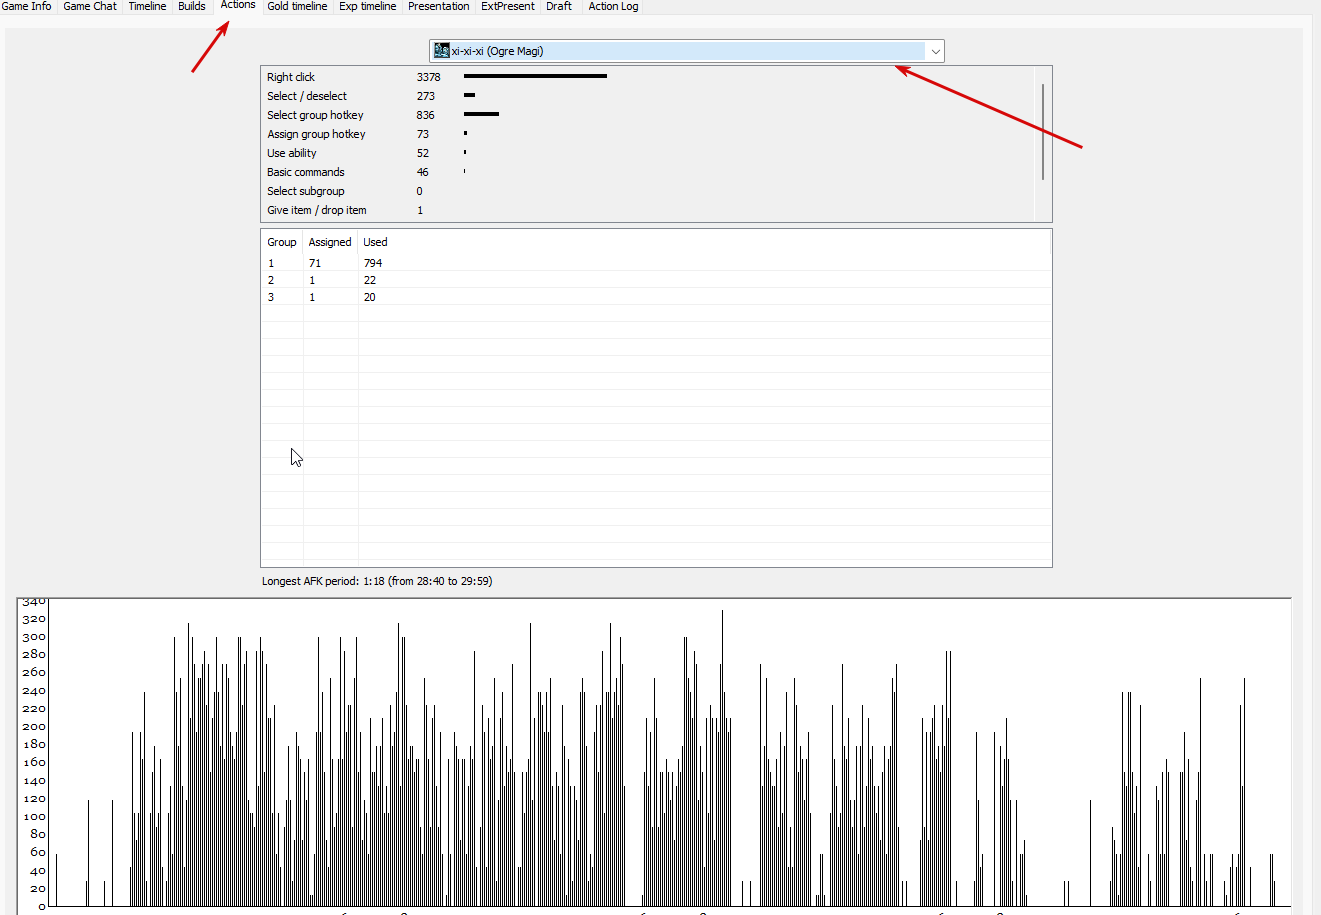Click the 300 label on chart axis

34,637
